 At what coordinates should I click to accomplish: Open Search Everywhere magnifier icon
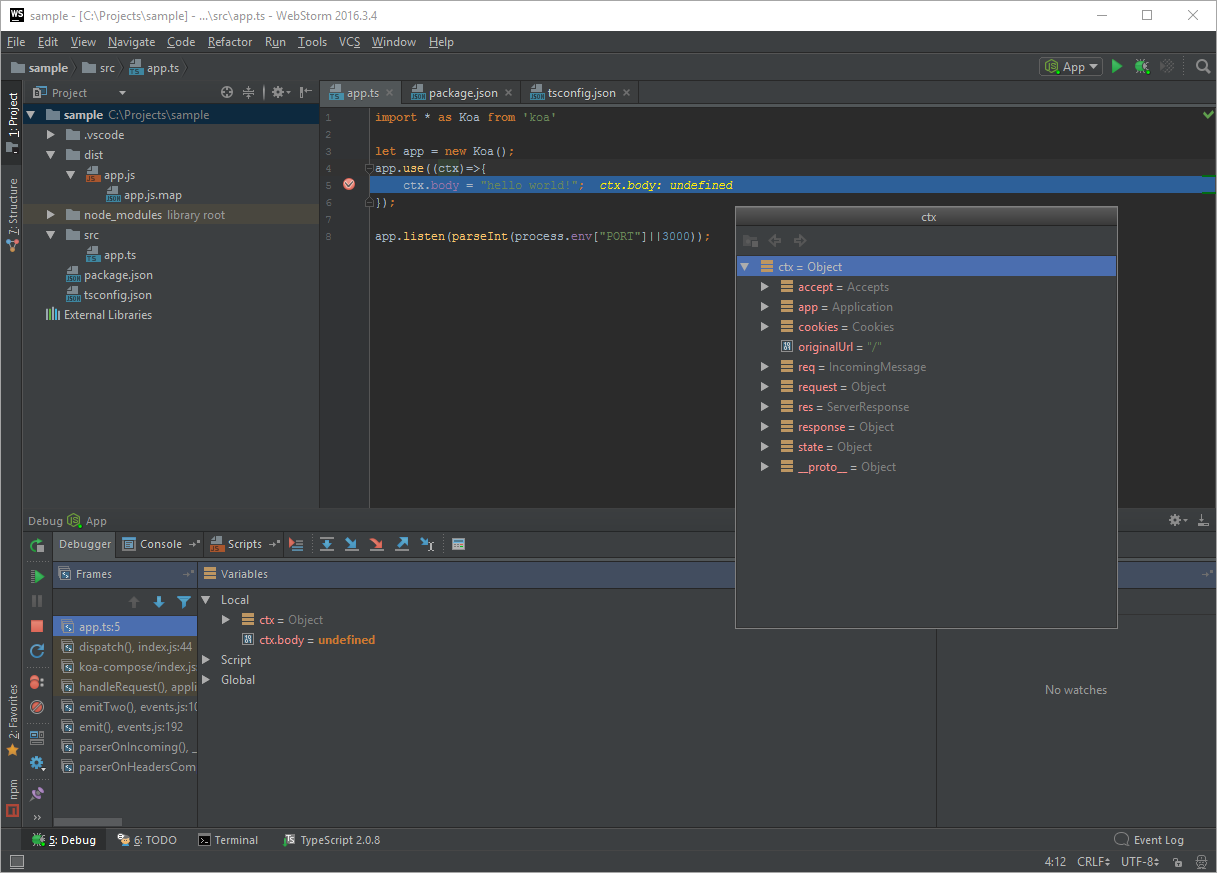[1203, 67]
